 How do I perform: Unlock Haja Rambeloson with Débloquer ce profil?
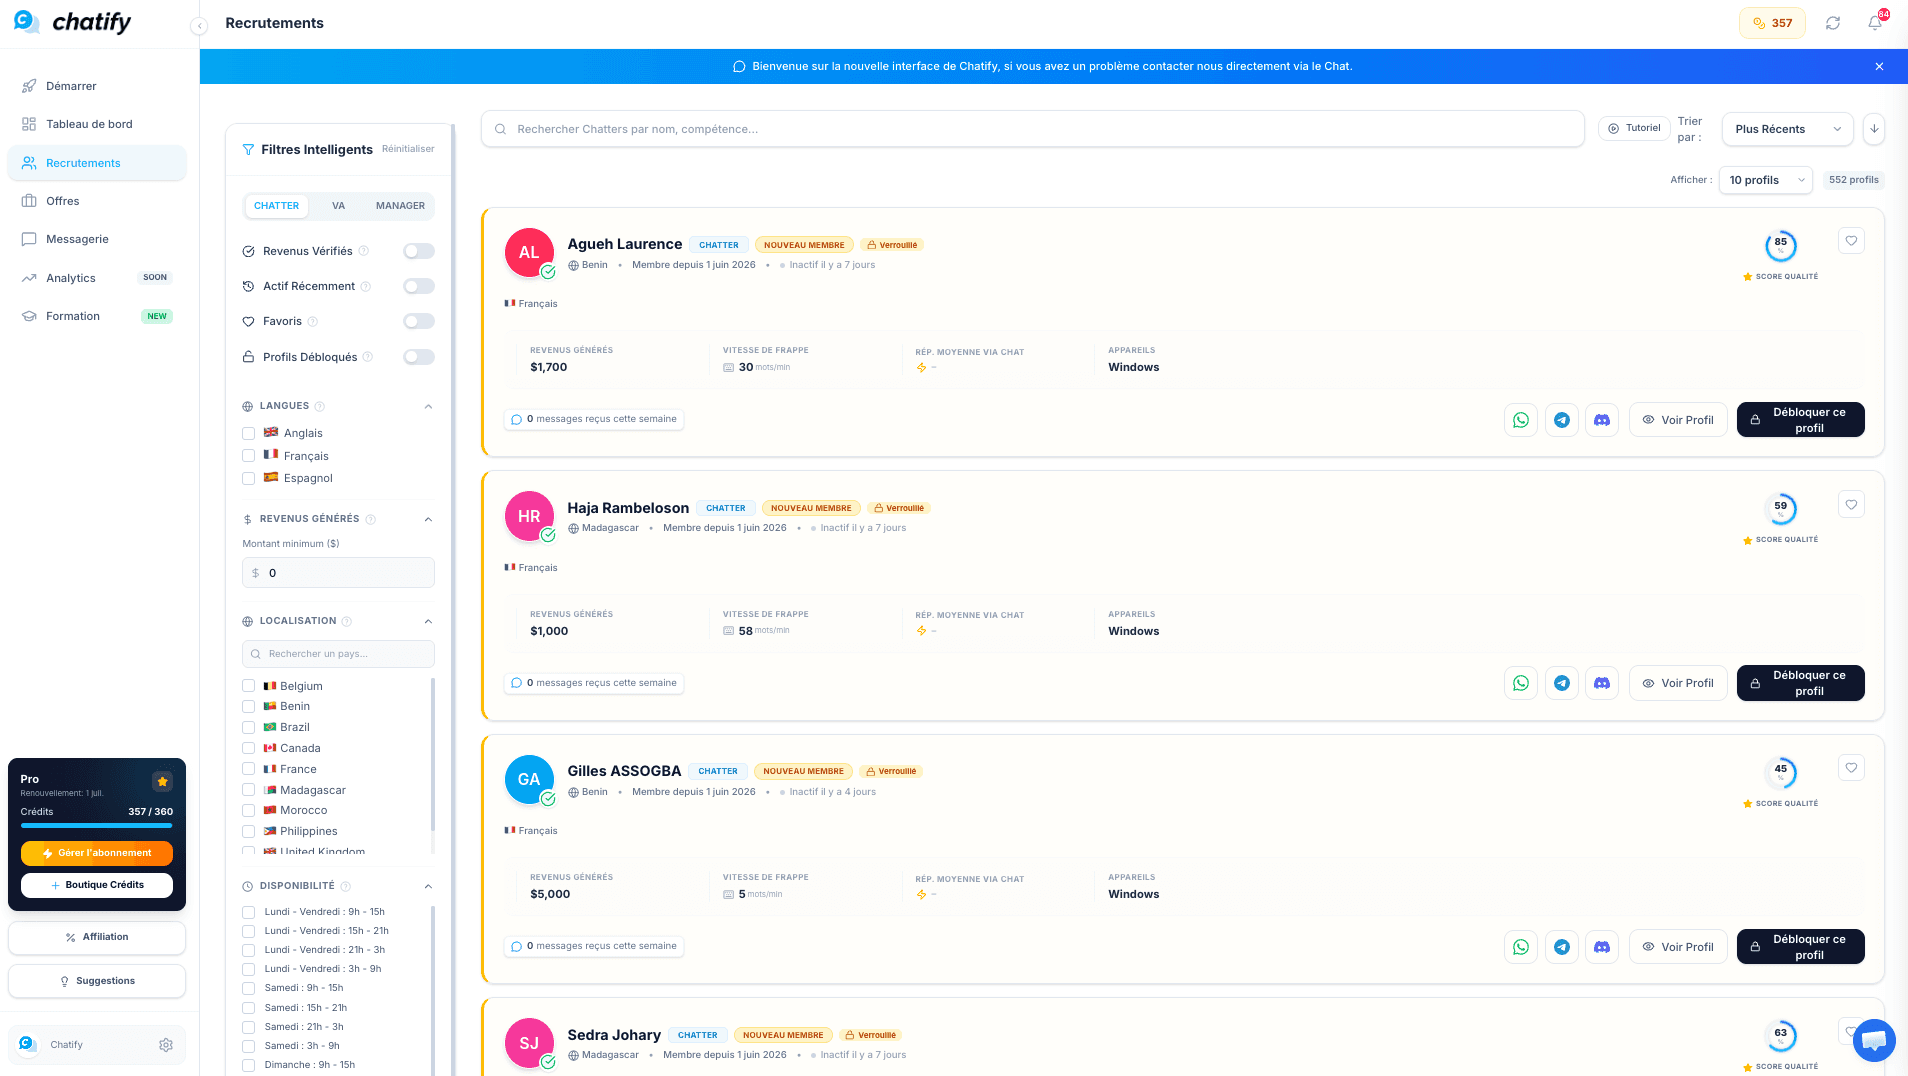1800,683
